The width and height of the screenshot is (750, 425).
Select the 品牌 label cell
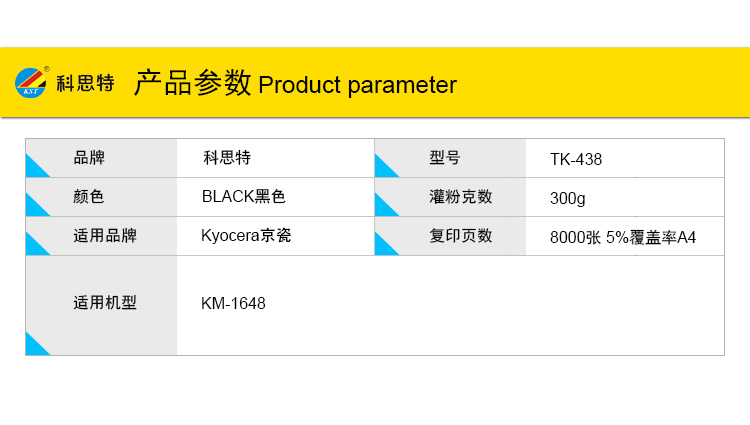click(89, 158)
